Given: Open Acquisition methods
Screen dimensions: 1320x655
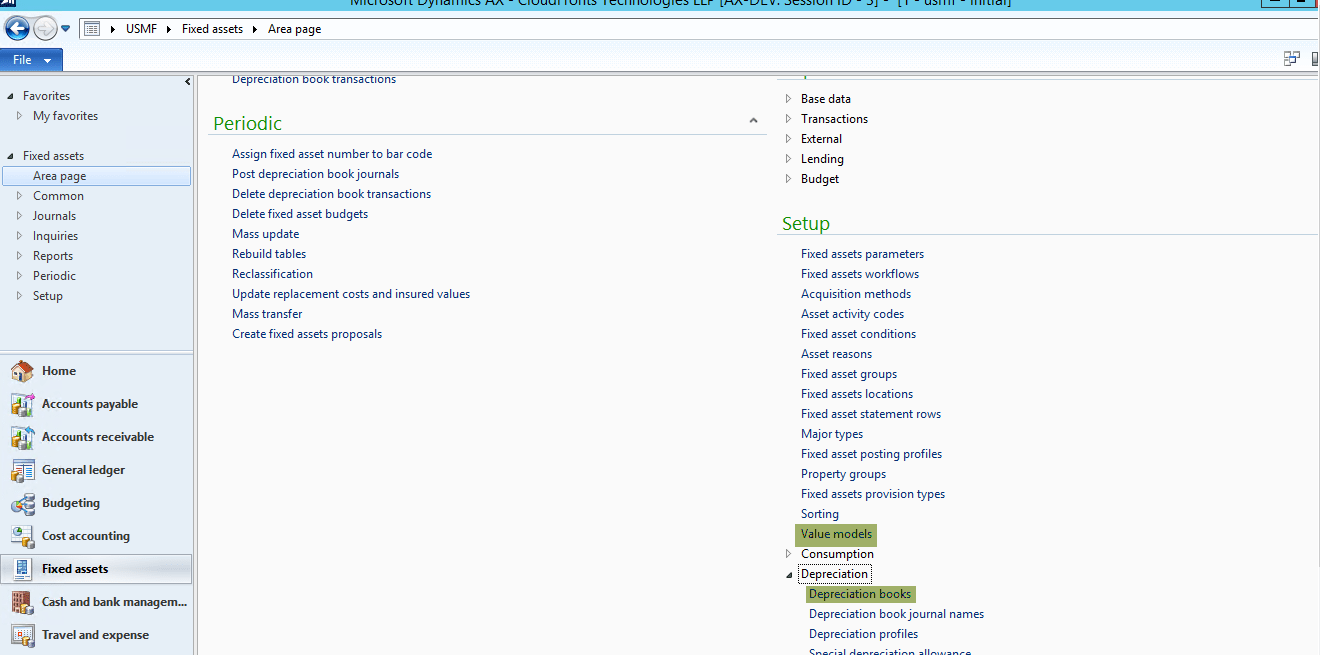Looking at the screenshot, I should [x=856, y=294].
